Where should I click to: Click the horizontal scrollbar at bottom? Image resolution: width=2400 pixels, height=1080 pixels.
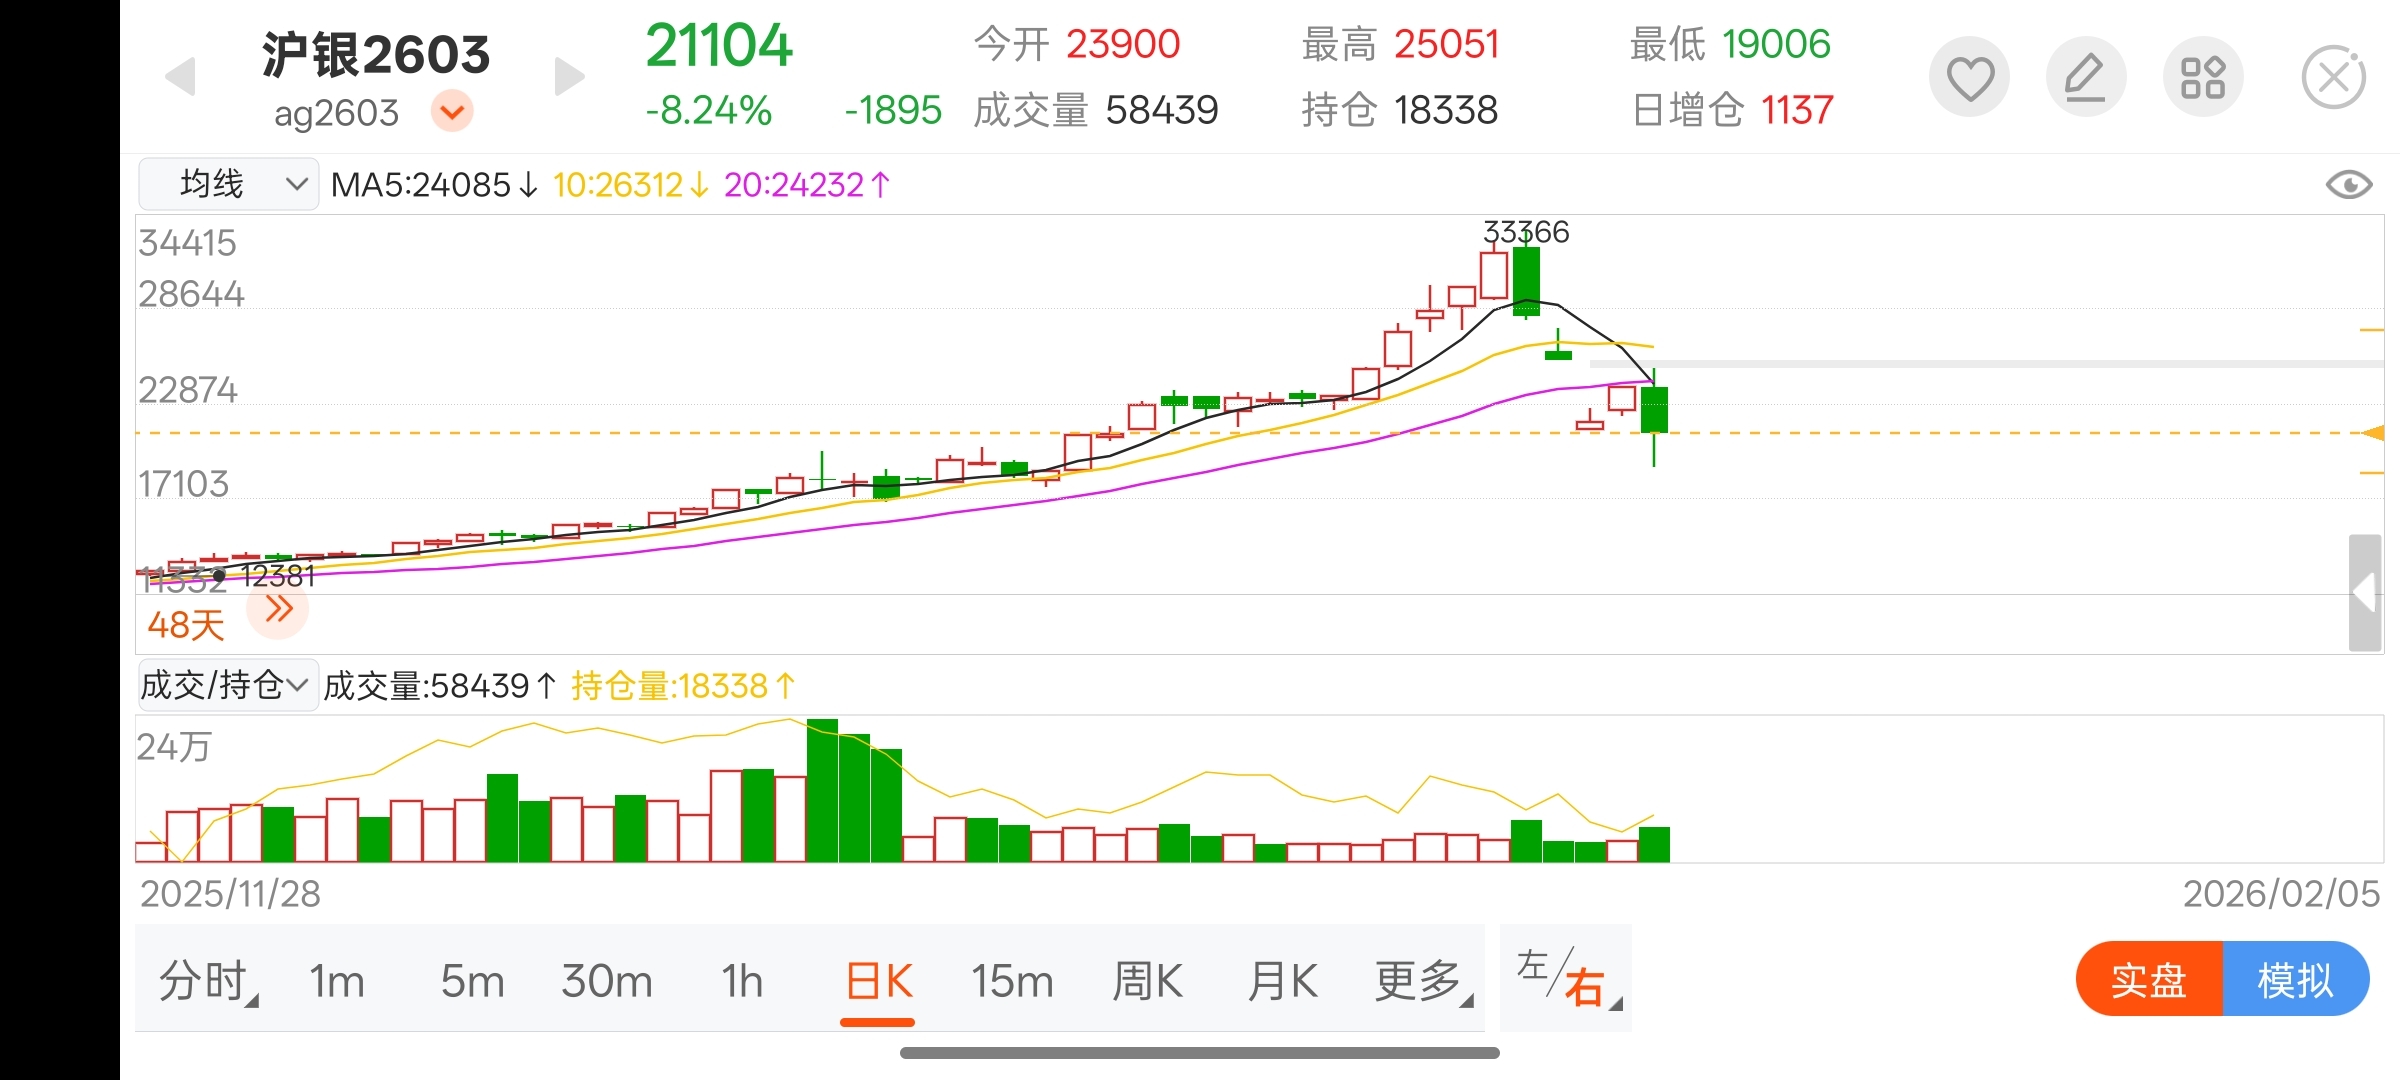1199,1052
